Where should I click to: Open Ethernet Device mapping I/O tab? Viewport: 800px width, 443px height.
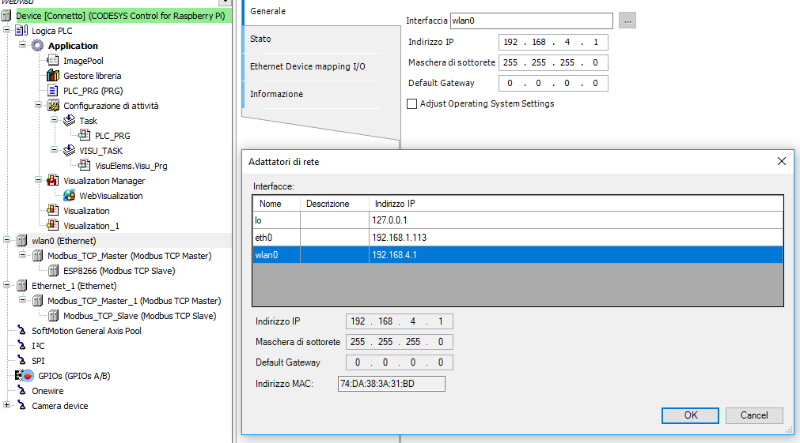pyautogui.click(x=321, y=67)
